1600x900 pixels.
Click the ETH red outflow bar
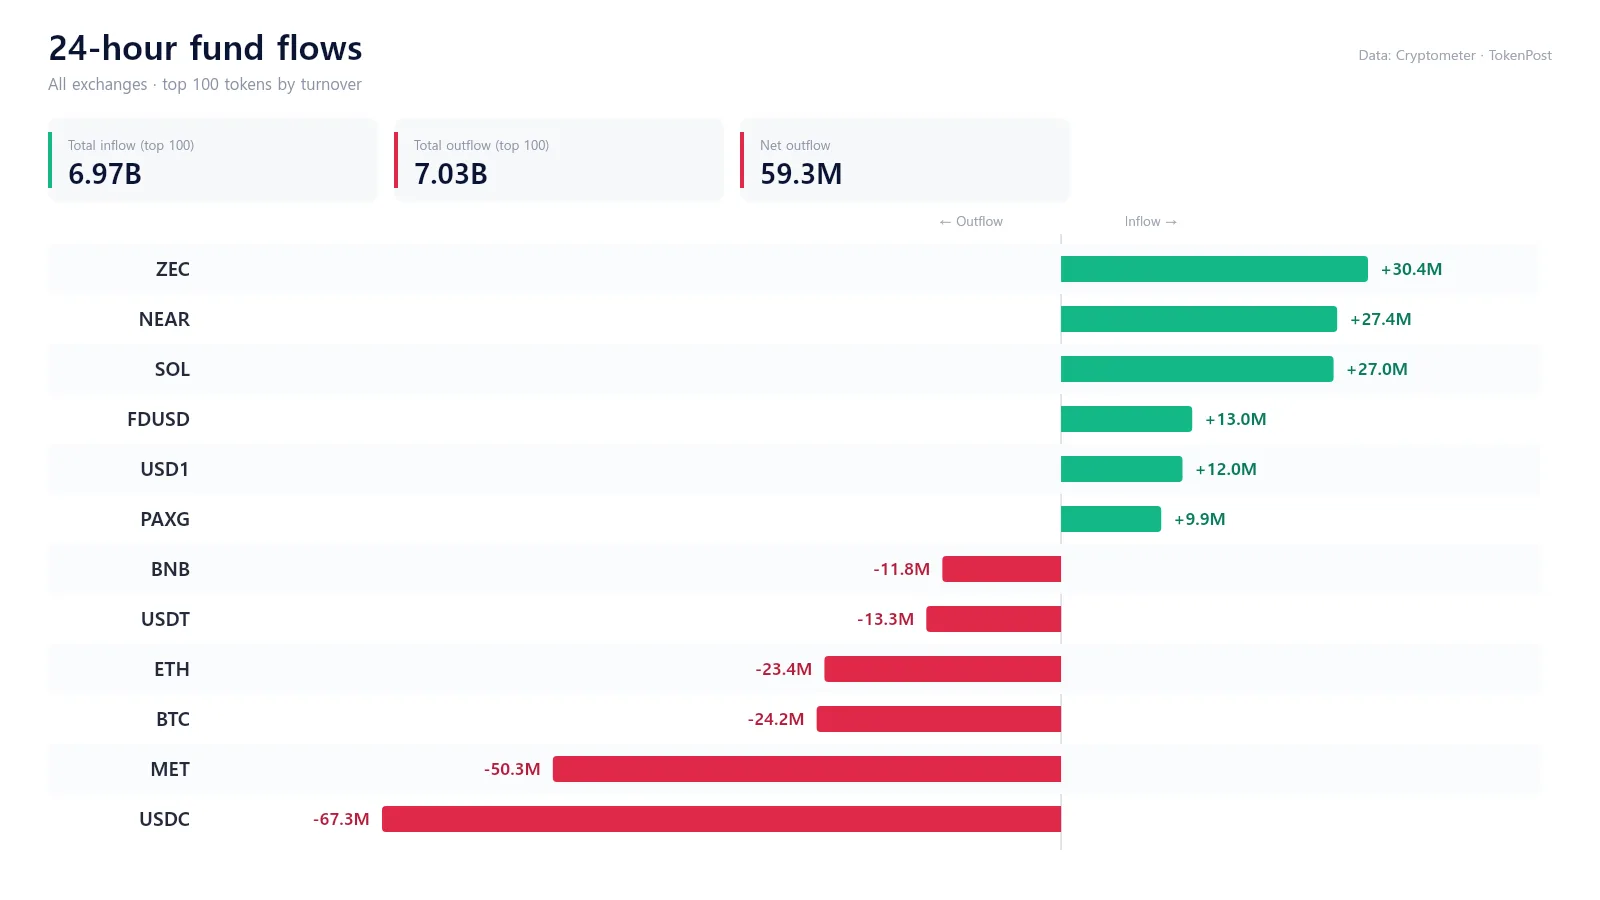942,669
